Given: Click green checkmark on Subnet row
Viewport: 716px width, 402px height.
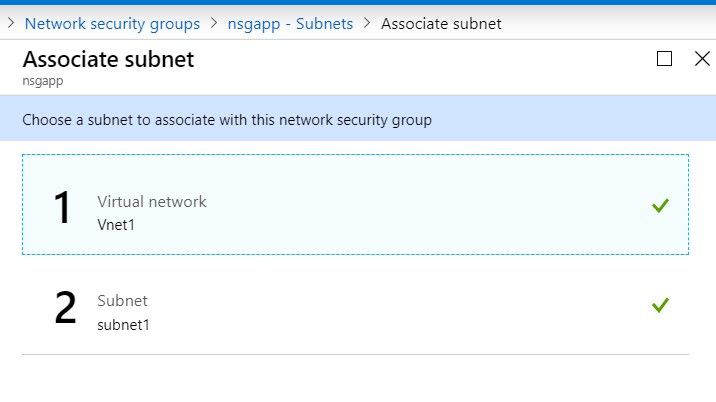Looking at the screenshot, I should pyautogui.click(x=660, y=304).
